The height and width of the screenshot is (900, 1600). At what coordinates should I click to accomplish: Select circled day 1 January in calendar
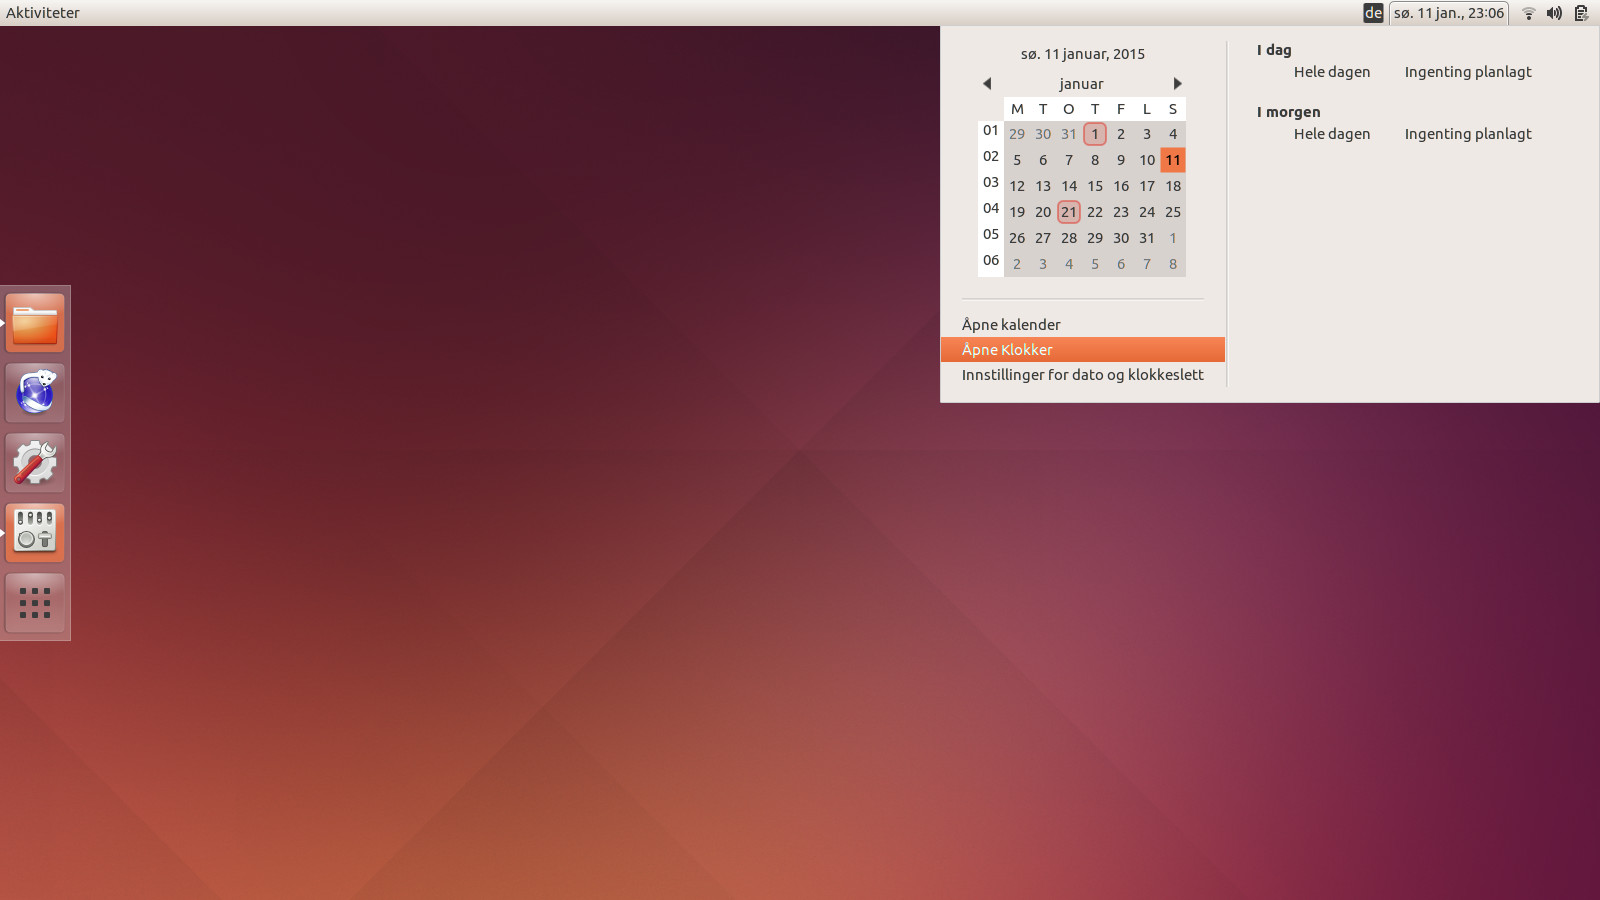[x=1095, y=134]
